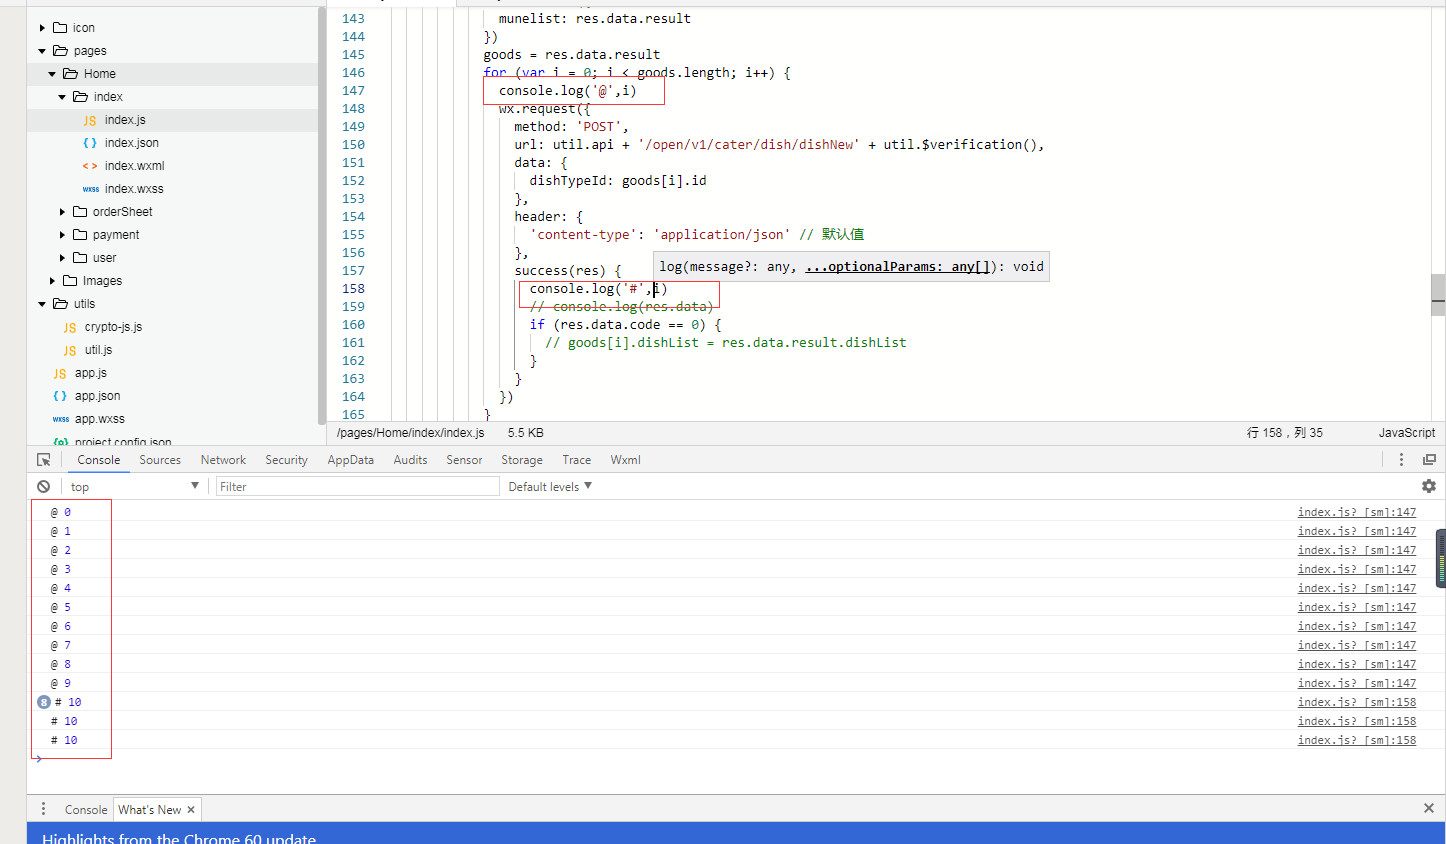Click line number 158 in the gutter
Viewport: 1446px width, 844px height.
353,289
